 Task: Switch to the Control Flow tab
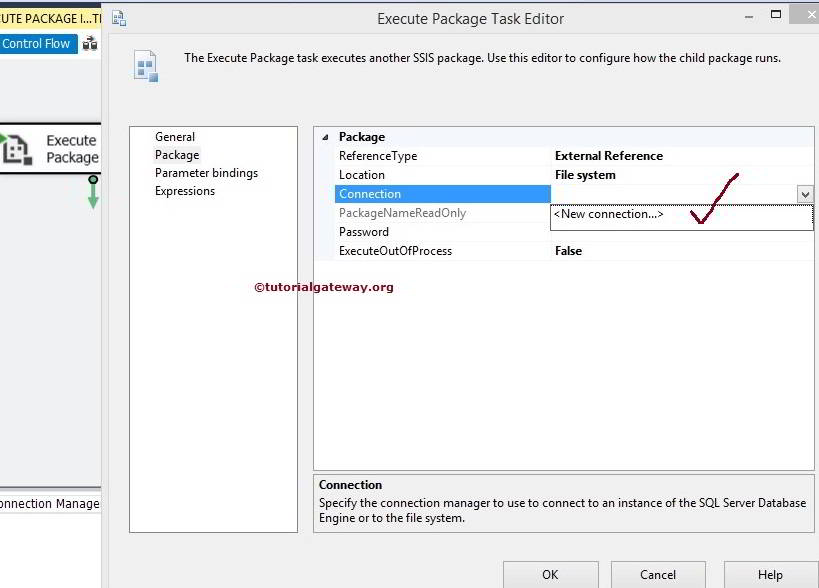(35, 43)
